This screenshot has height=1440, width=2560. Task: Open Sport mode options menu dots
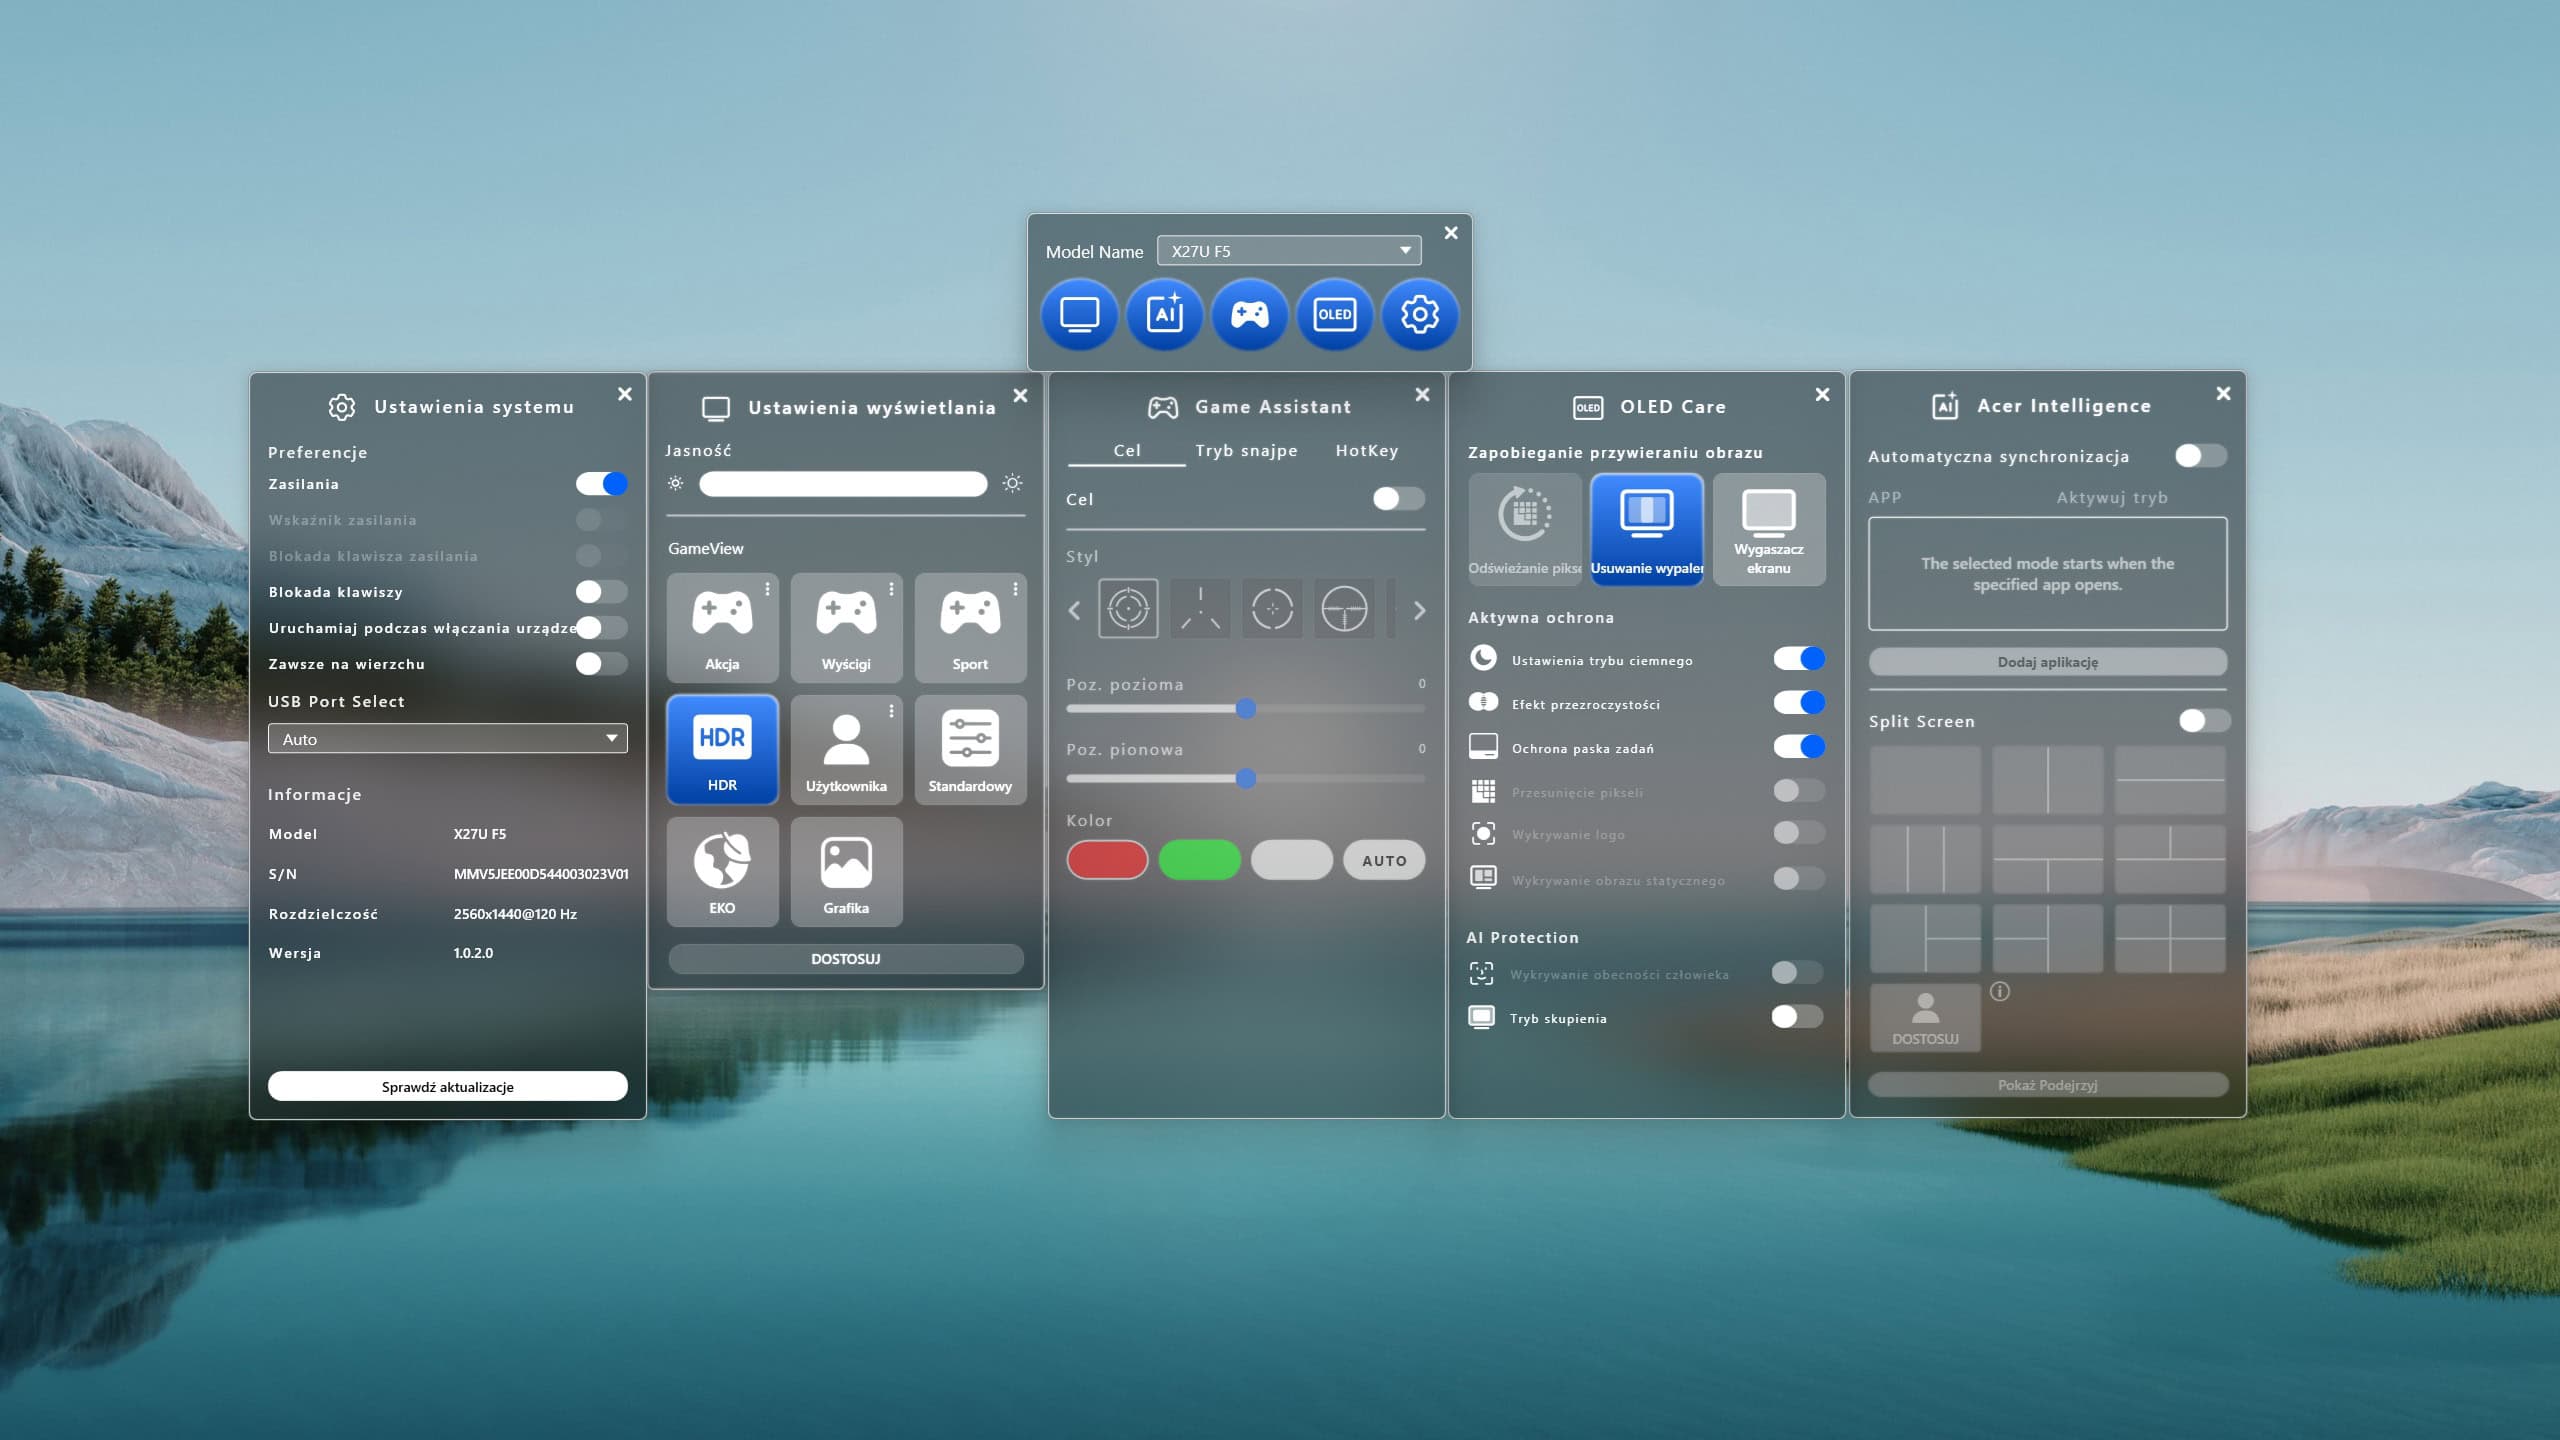click(1016, 590)
